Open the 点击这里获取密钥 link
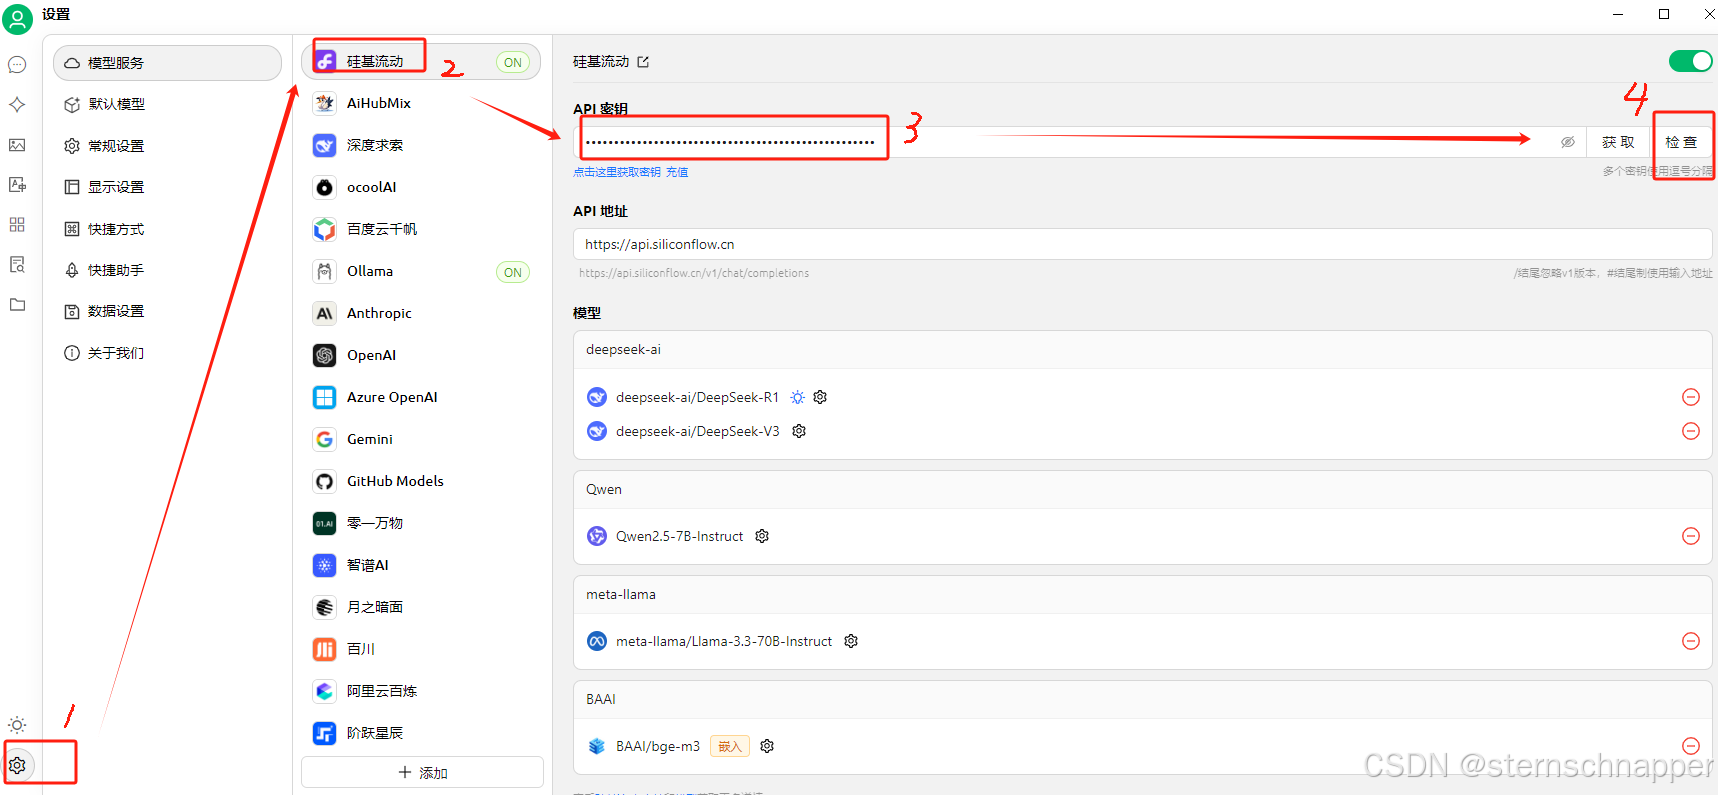This screenshot has width=1718, height=795. tap(617, 172)
